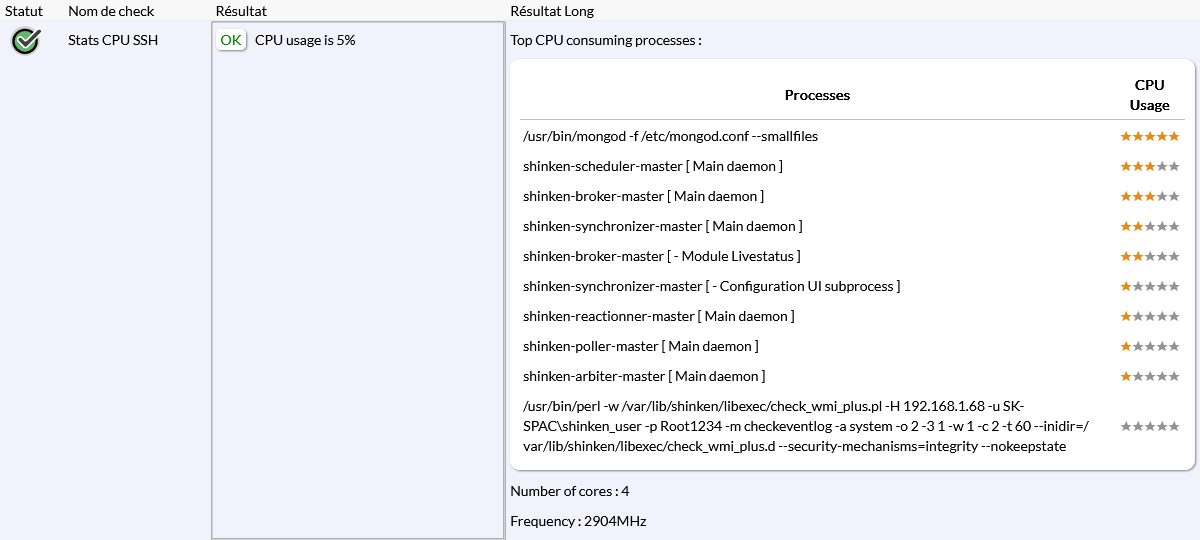The image size is (1200, 540).
Task: Click the mongod five-star CPU rating
Action: click(1149, 136)
